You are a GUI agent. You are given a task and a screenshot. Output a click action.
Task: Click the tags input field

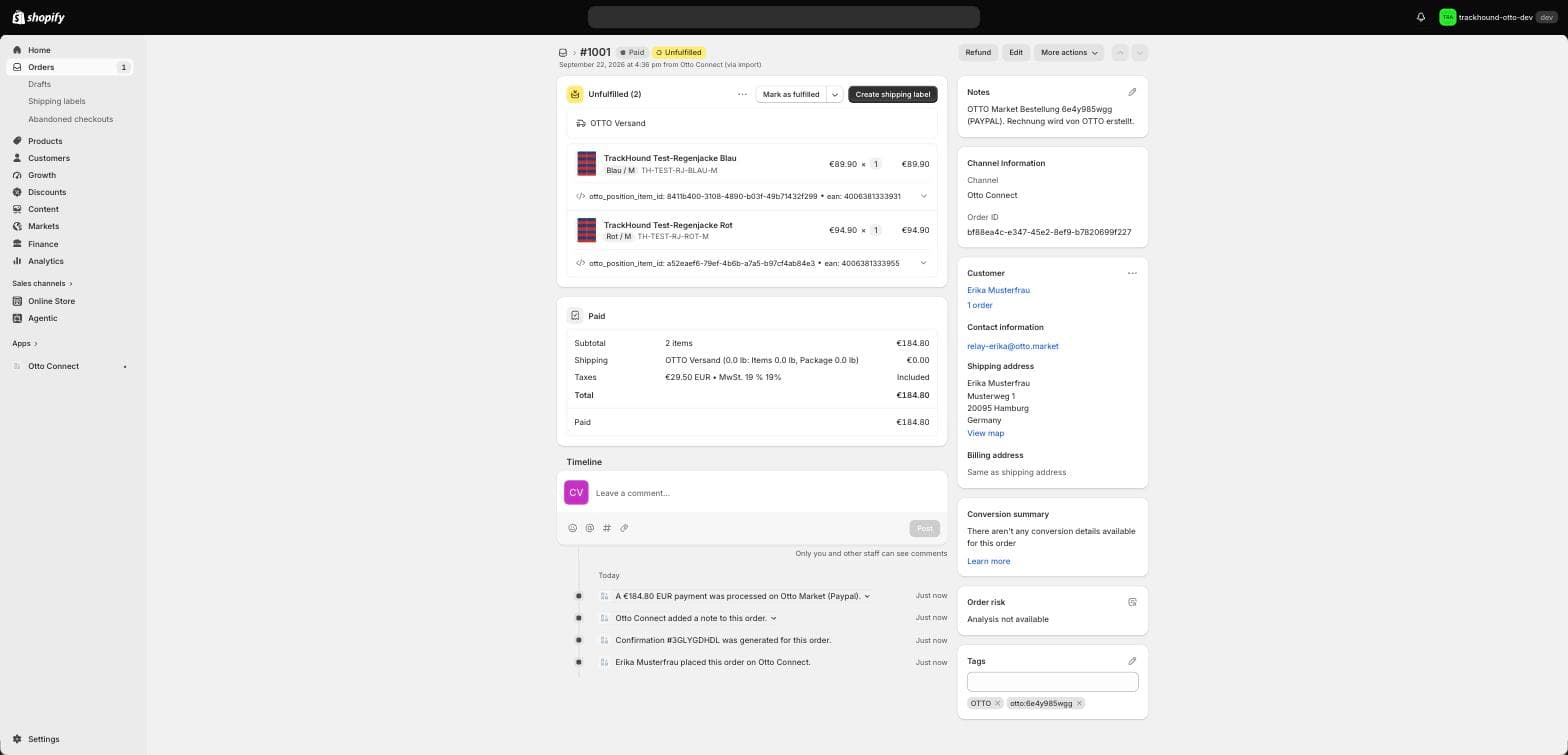tap(1052, 682)
